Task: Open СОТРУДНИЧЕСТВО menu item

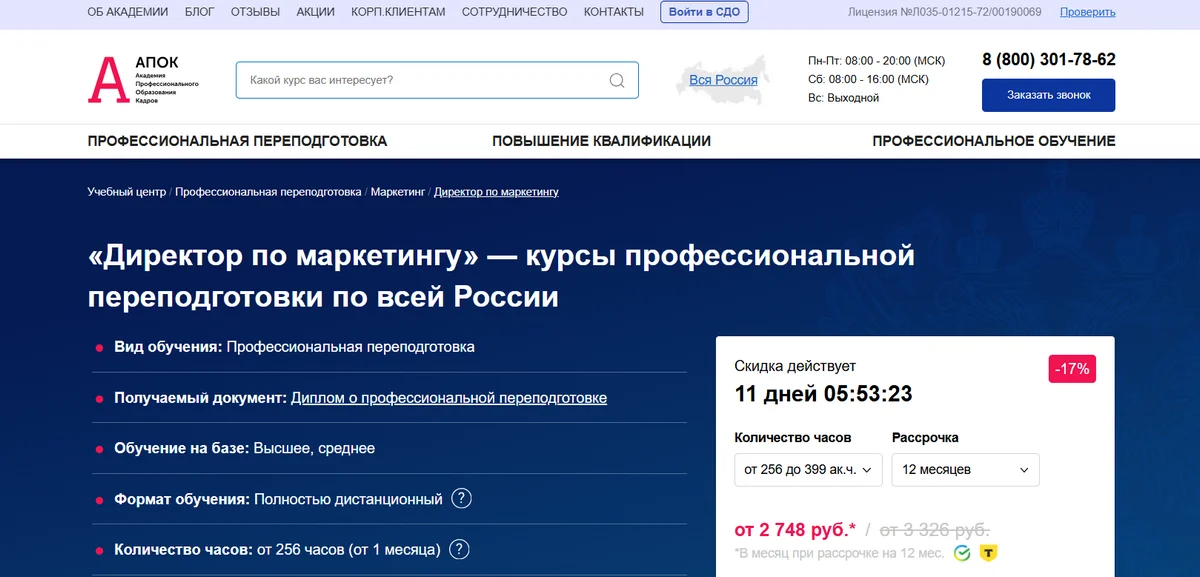Action: click(514, 12)
